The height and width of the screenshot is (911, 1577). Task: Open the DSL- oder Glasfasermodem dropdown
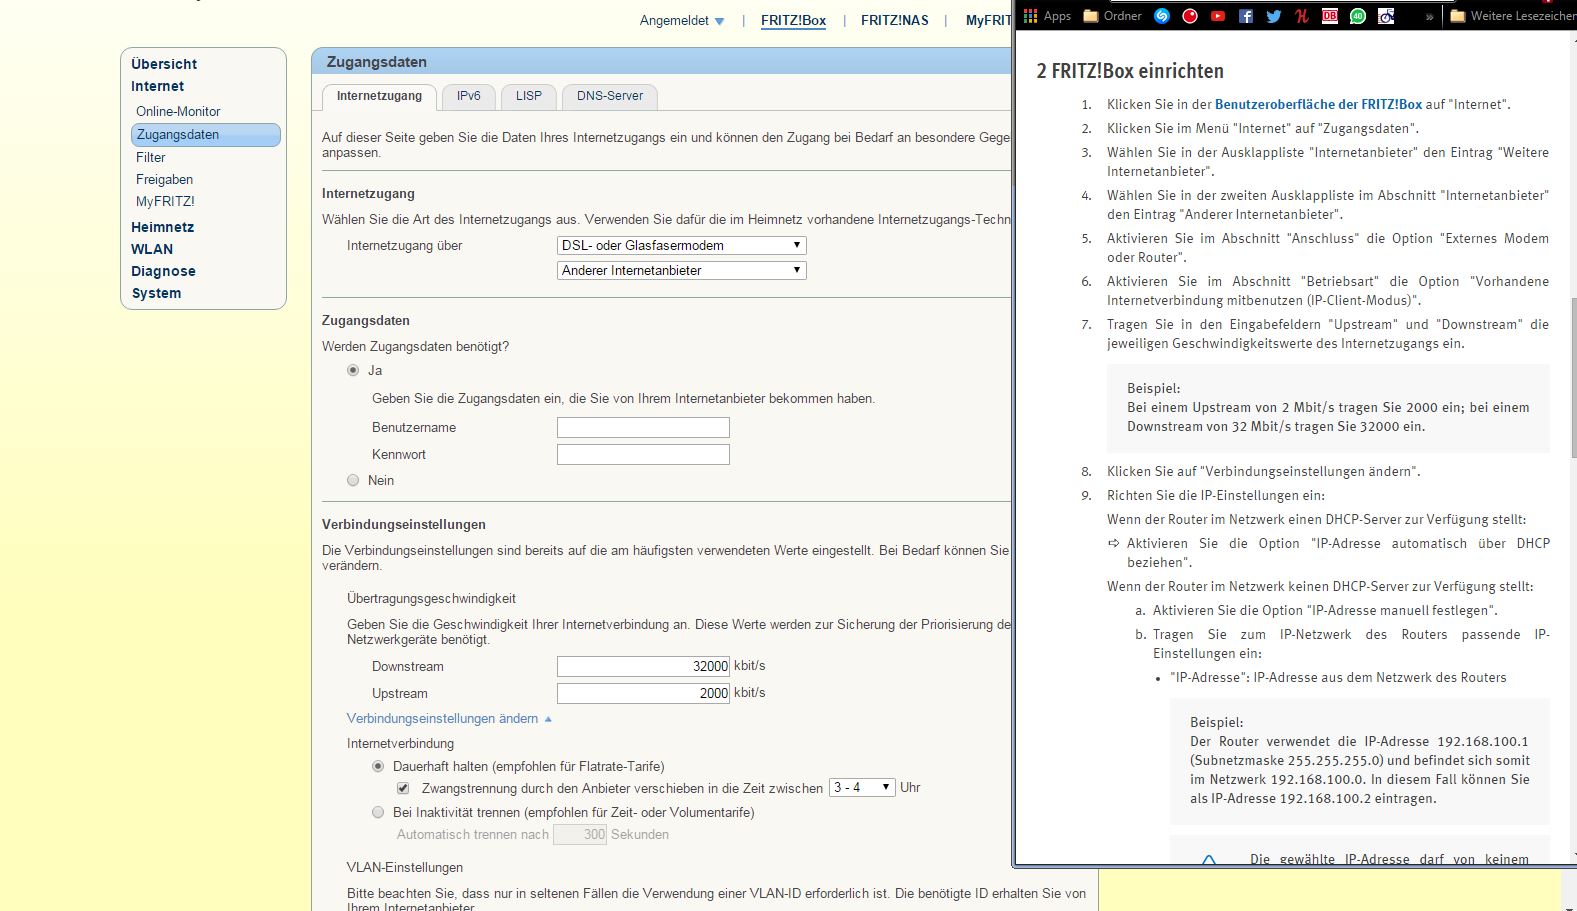tap(681, 245)
